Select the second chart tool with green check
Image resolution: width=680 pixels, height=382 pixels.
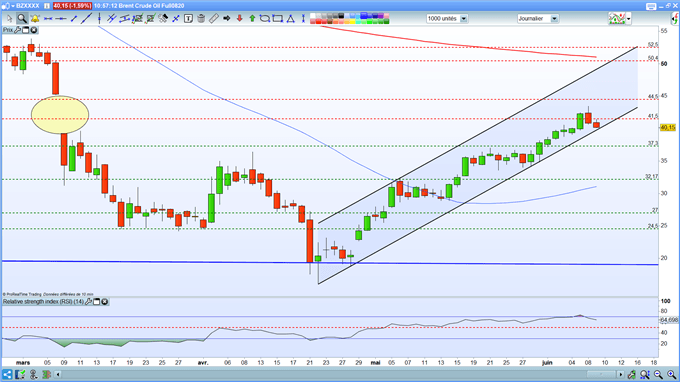(x=150, y=18)
